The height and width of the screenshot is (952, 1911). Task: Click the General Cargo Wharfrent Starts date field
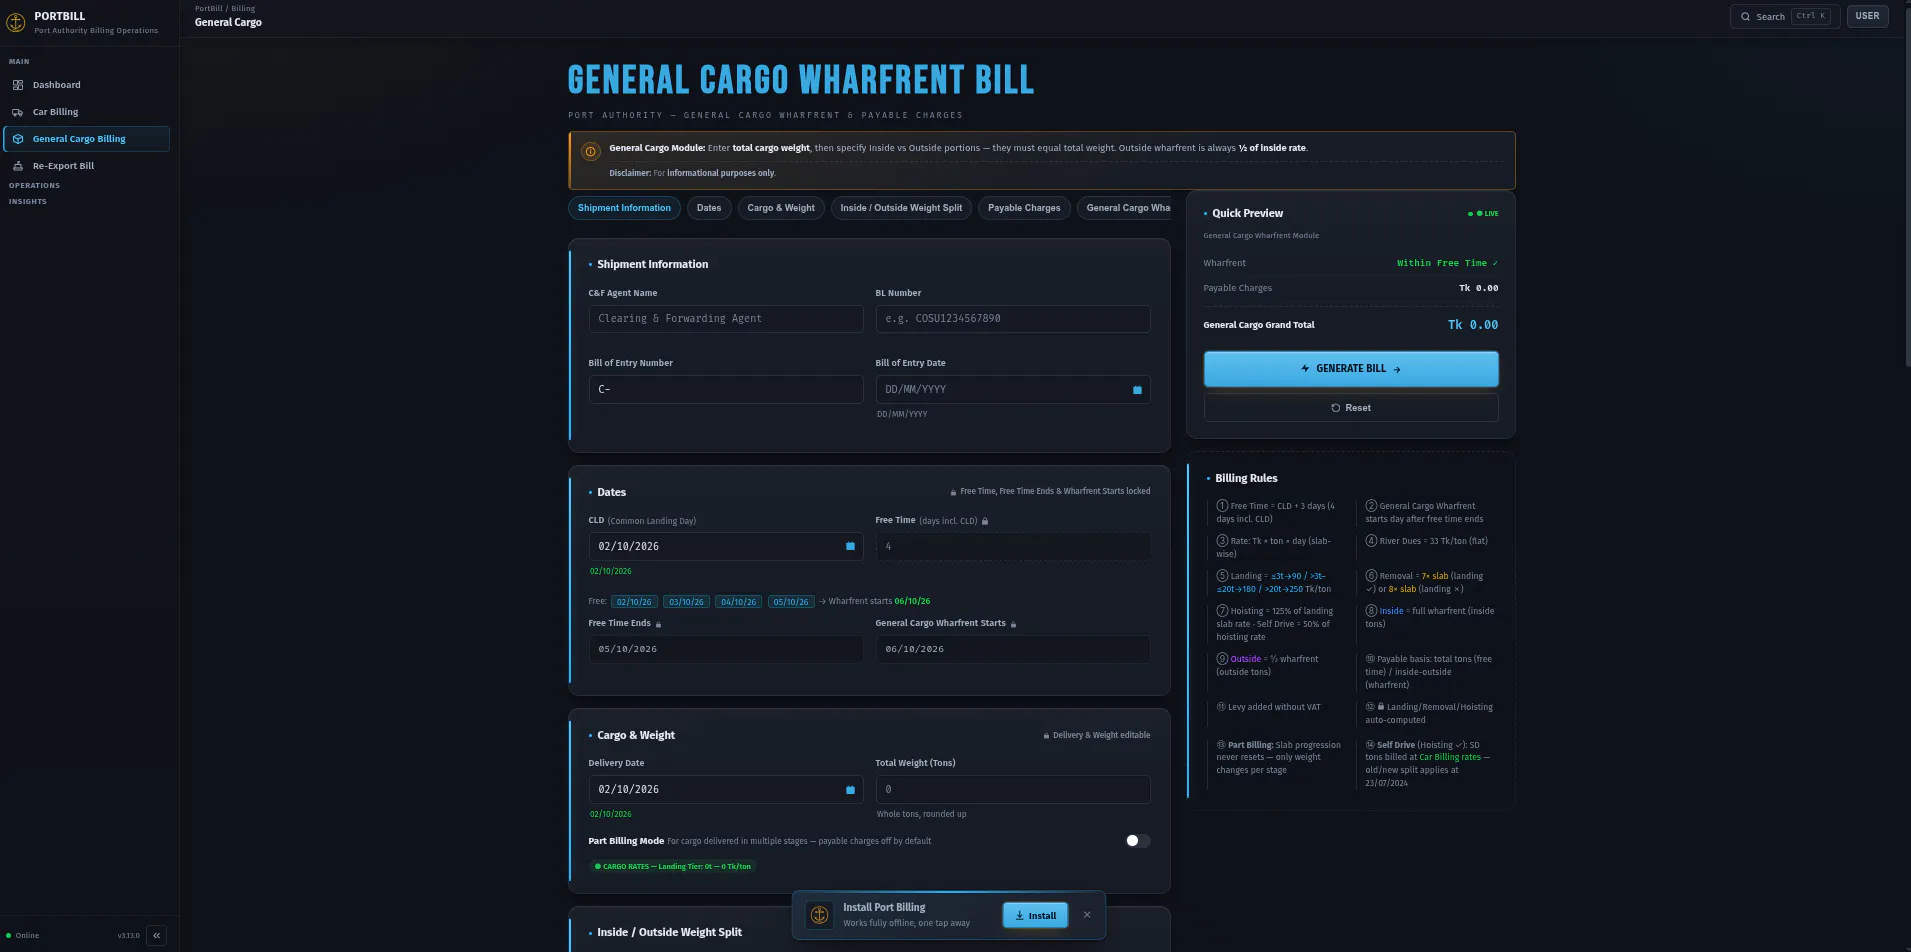[1013, 649]
